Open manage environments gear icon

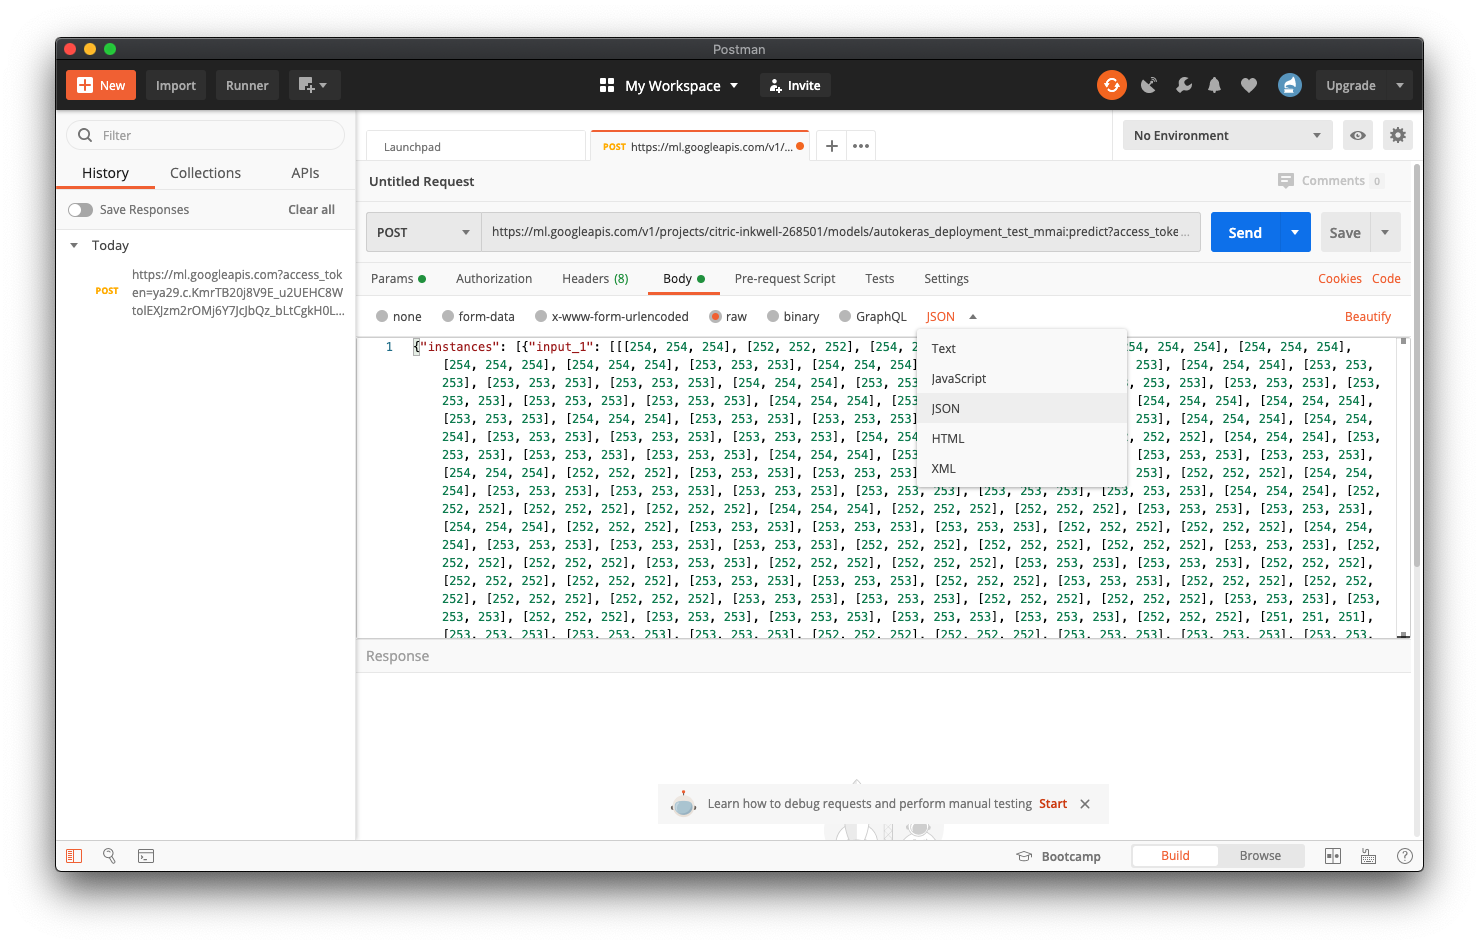click(x=1398, y=135)
